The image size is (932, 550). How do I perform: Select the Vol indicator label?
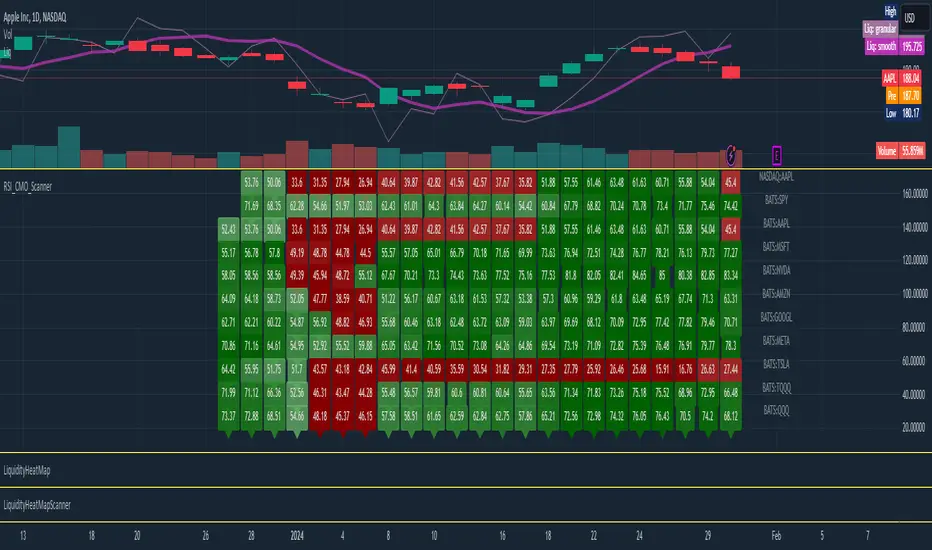point(8,34)
